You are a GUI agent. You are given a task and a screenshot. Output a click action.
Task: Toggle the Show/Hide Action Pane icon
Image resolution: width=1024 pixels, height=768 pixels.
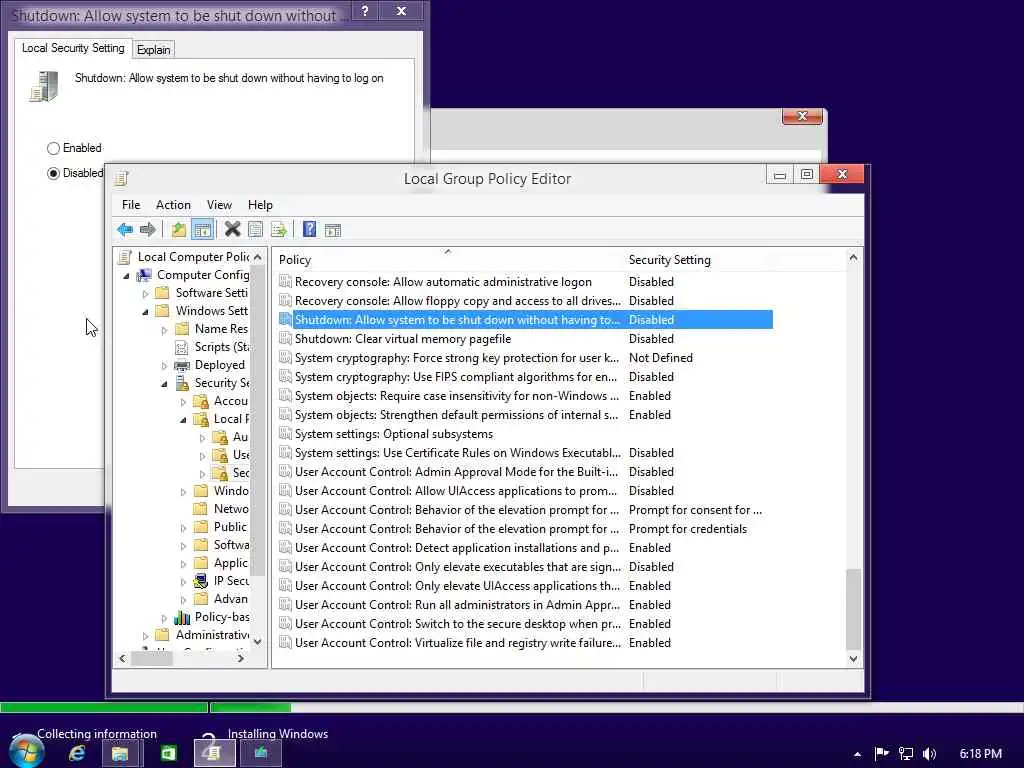pyautogui.click(x=333, y=230)
